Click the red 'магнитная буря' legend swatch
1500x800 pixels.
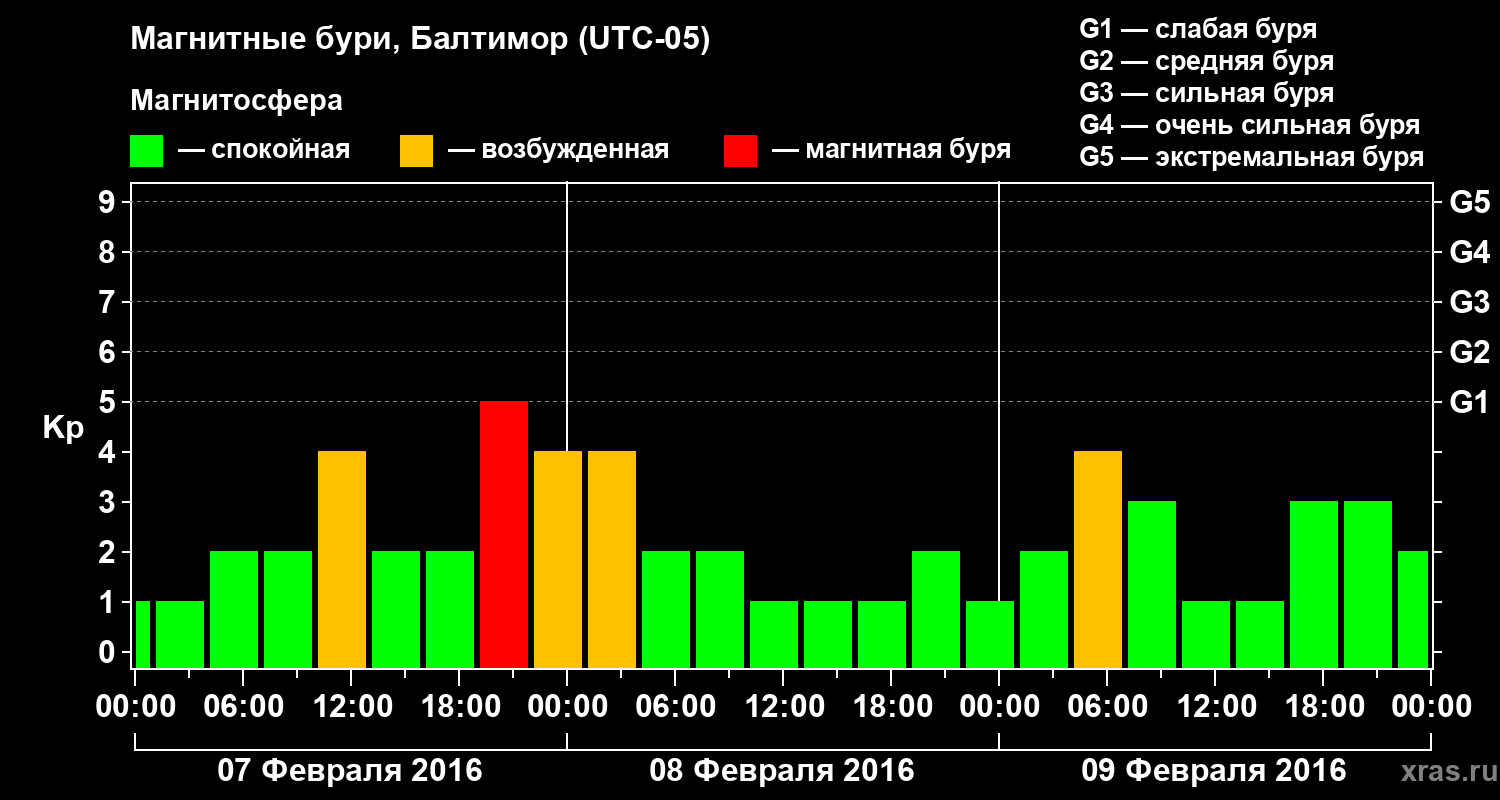pyautogui.click(x=740, y=151)
